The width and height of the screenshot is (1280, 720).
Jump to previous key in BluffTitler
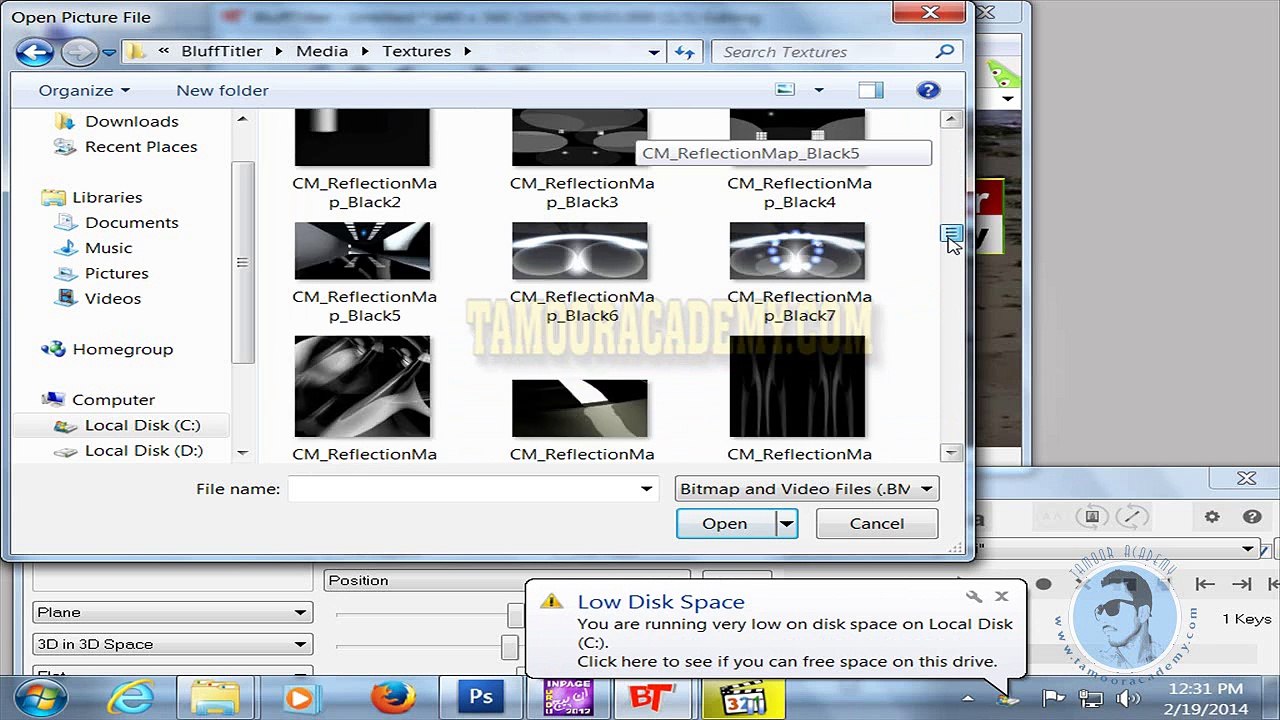click(1205, 584)
